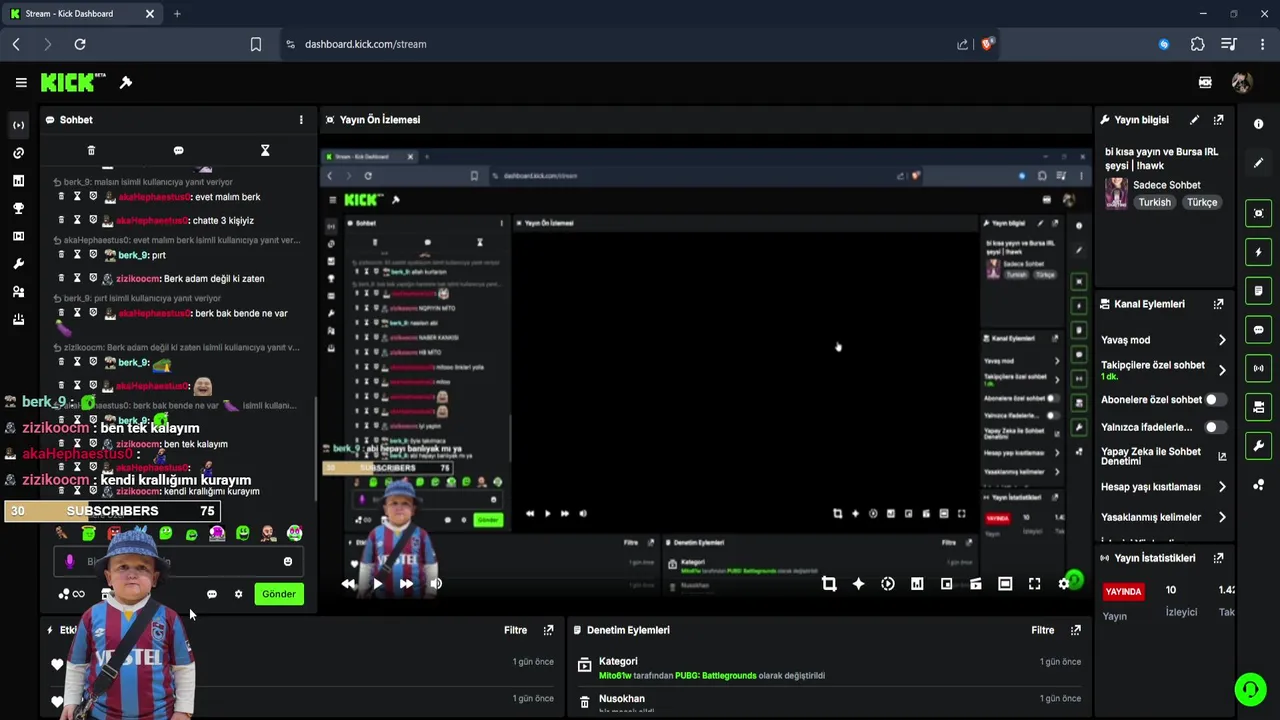Click the pencil edit icon in right sidebar
Viewport: 1280px width, 720px height.
click(1258, 163)
